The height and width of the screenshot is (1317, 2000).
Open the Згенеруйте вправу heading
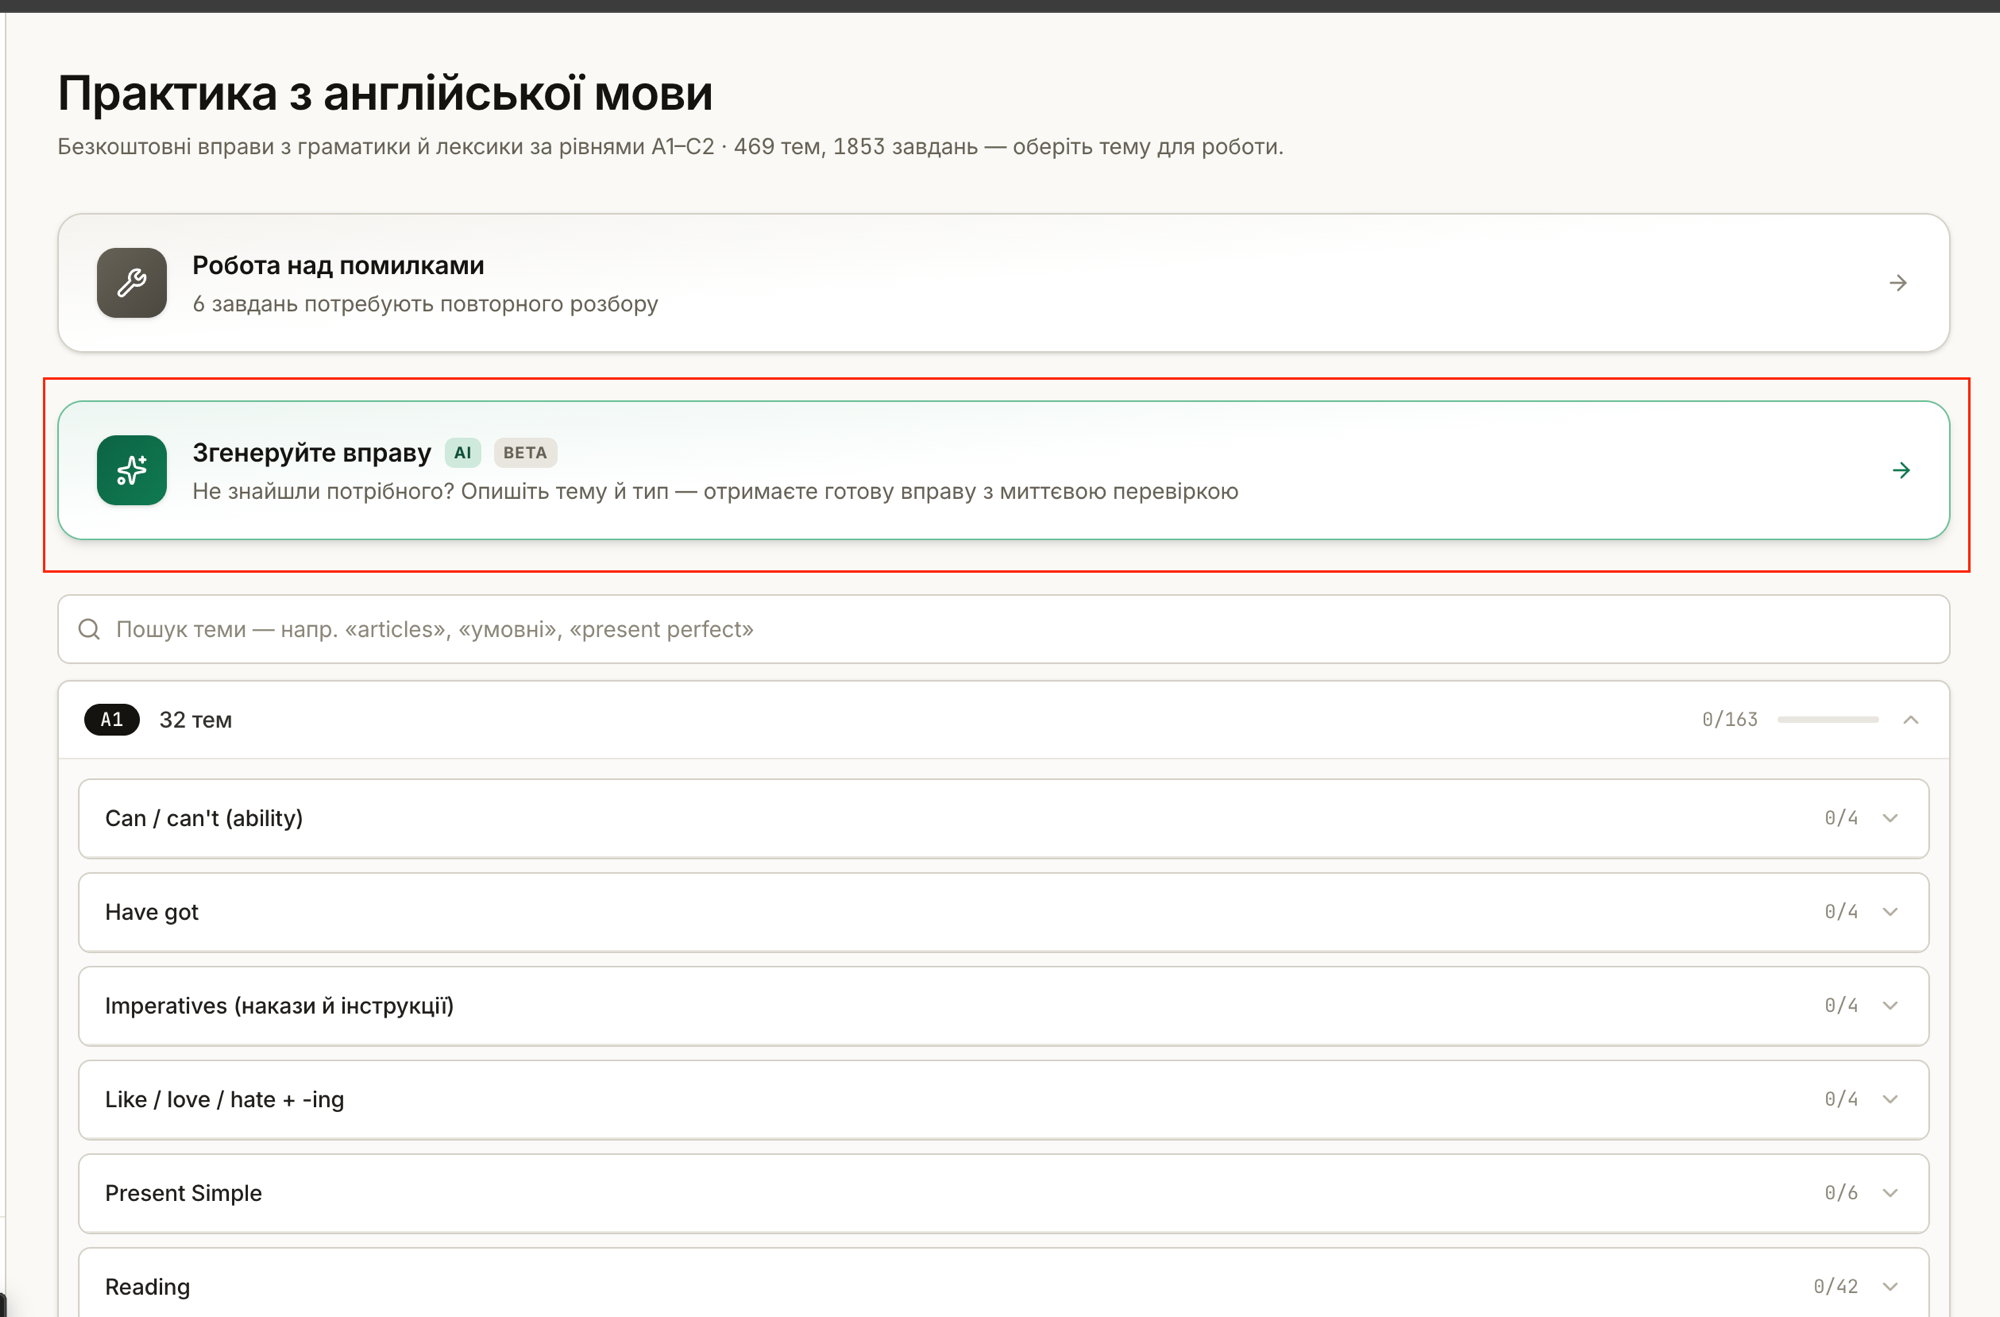tap(311, 453)
